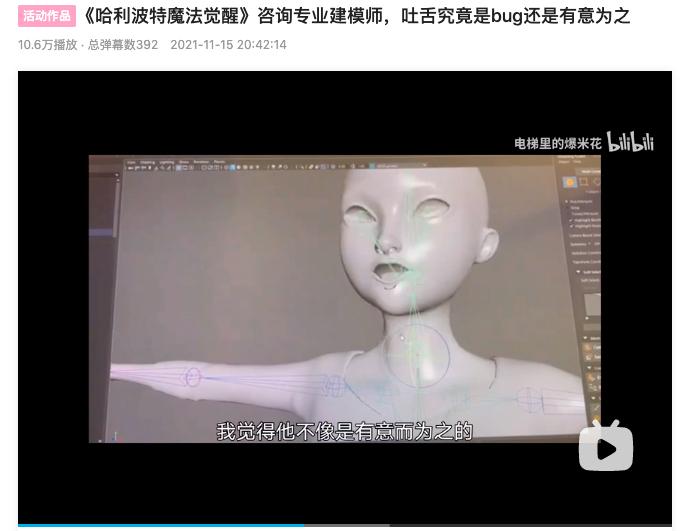682x531 pixels.
Task: Click the 2021-11-15 upload timestamp
Action: click(x=228, y=45)
